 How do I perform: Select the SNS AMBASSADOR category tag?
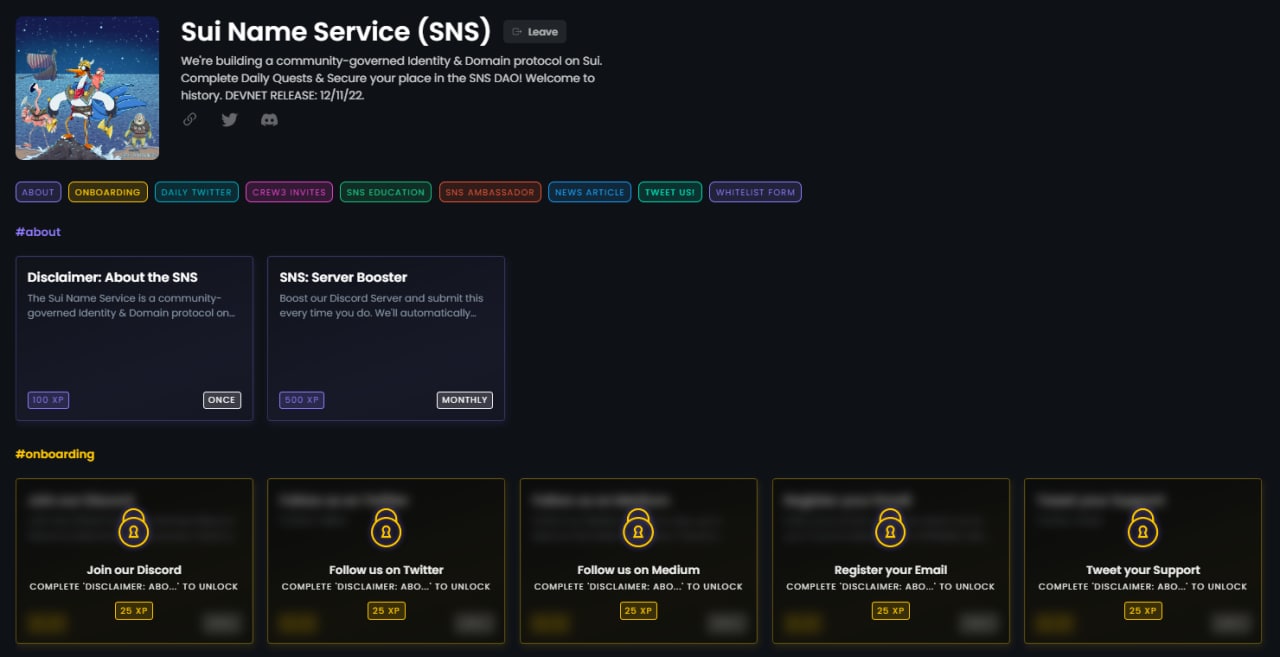point(490,192)
